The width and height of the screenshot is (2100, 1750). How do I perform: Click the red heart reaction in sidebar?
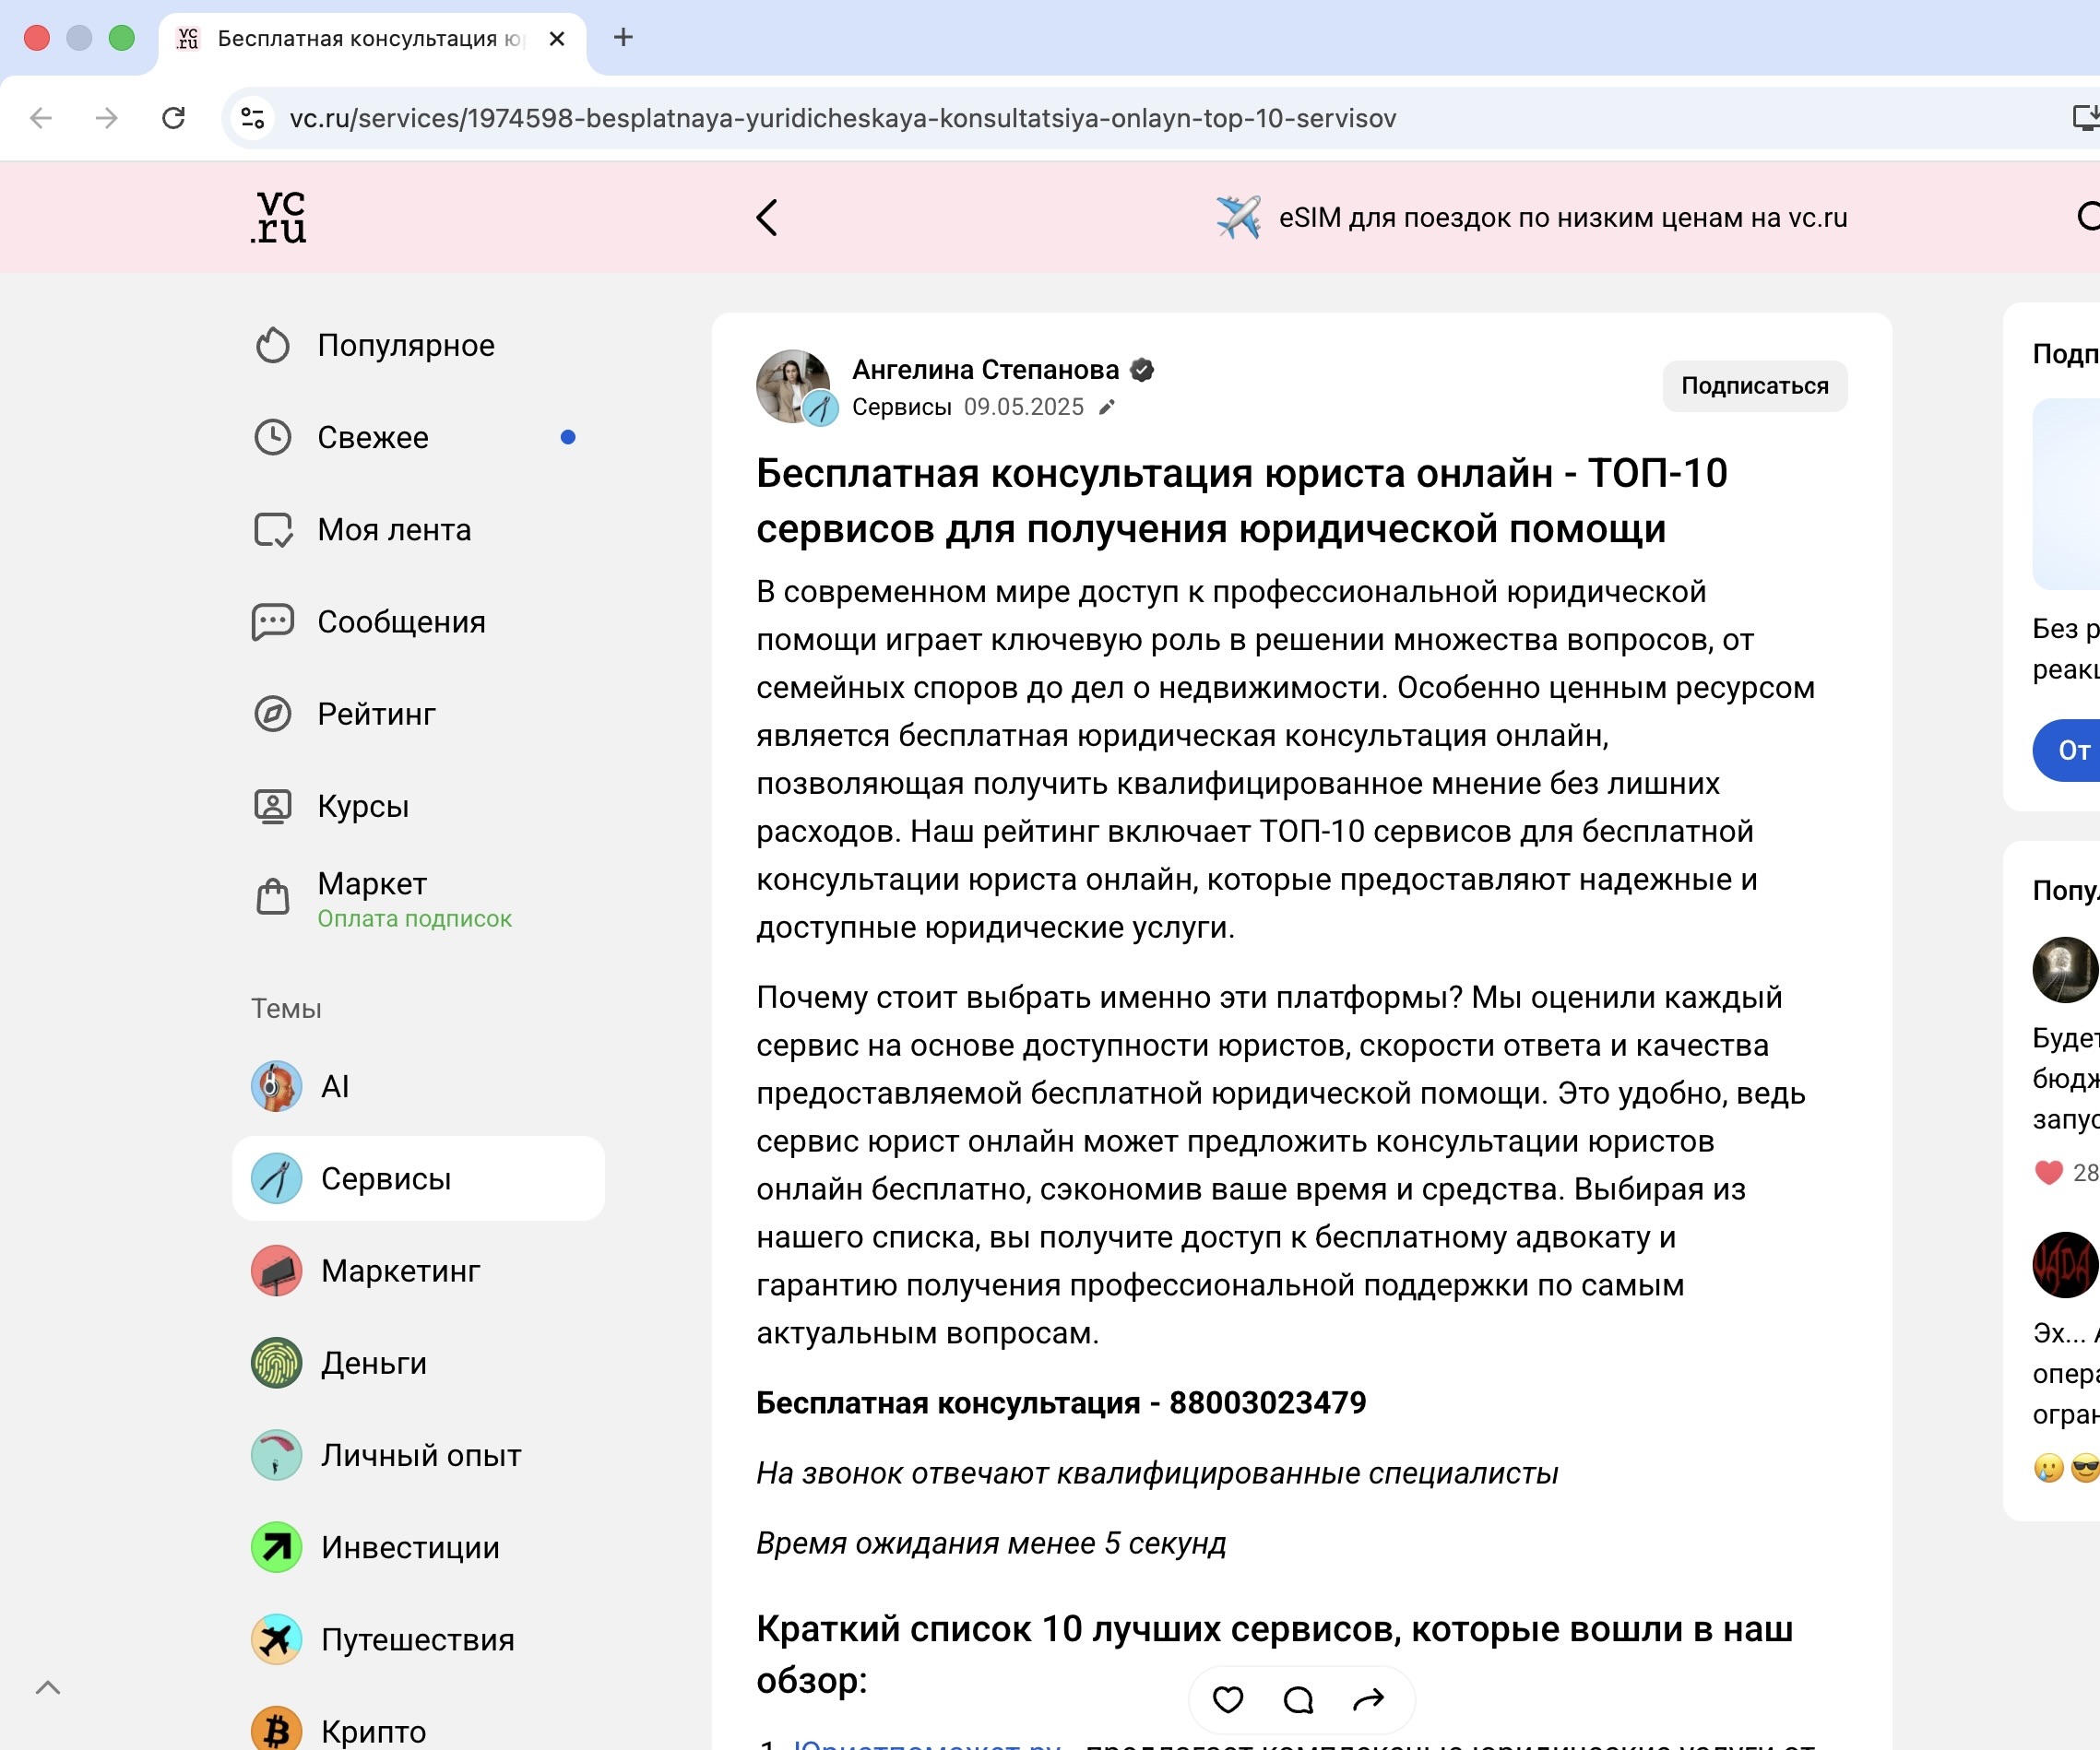[x=2048, y=1172]
